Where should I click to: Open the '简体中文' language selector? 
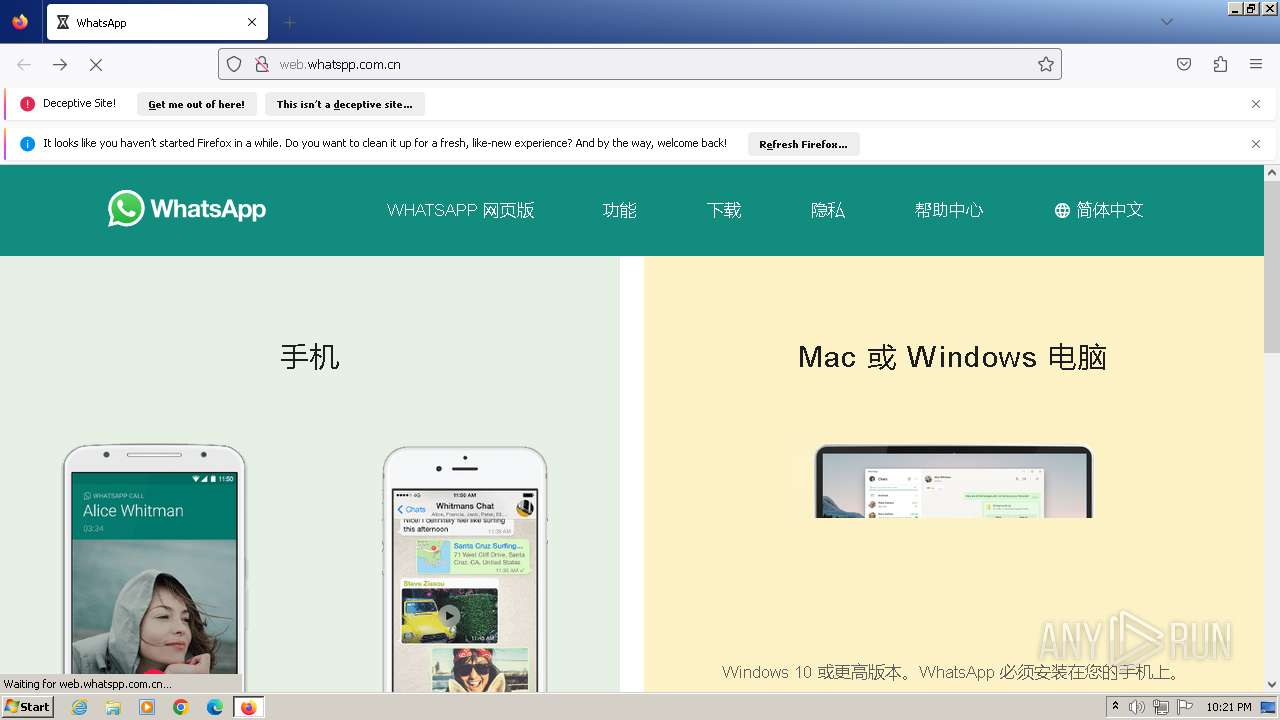[1099, 210]
